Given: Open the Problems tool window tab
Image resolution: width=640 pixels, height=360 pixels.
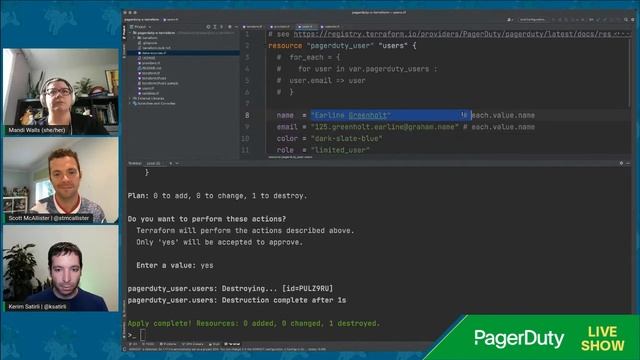Looking at the screenshot, I should (x=168, y=344).
